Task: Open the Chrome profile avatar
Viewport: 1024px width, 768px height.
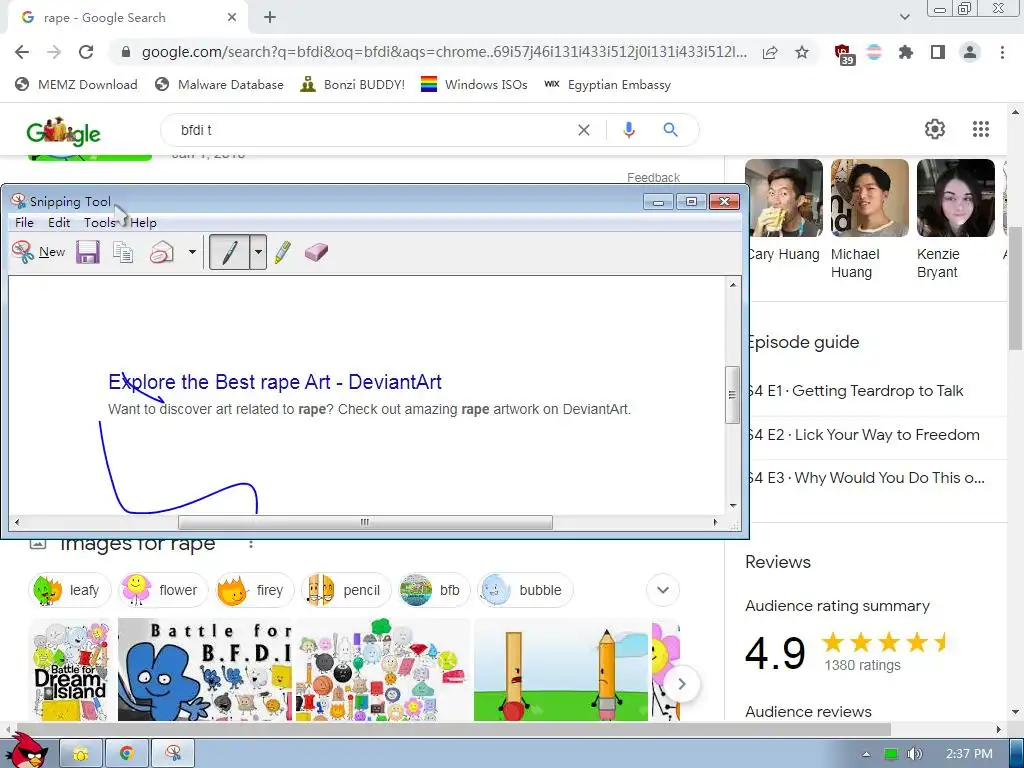Action: 970,52
